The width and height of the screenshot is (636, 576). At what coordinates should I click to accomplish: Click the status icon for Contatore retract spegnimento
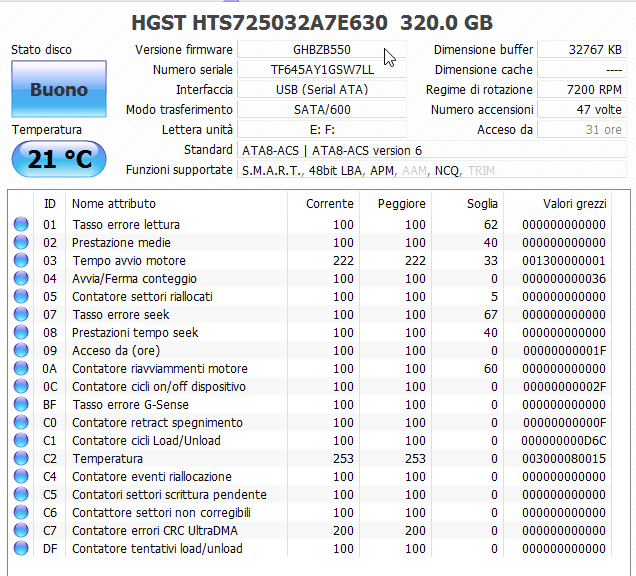(21, 423)
